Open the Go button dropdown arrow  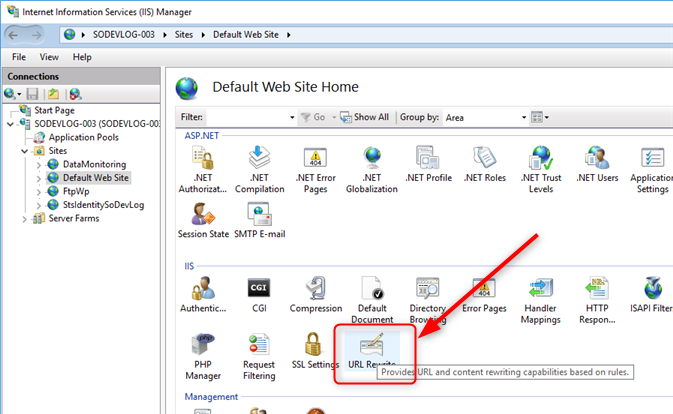334,117
